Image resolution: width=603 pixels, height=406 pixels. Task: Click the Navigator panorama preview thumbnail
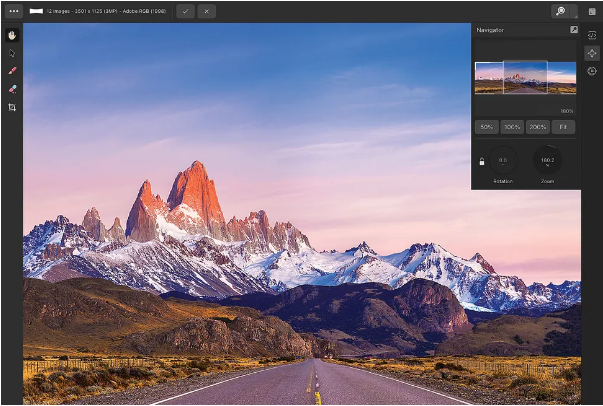click(525, 77)
